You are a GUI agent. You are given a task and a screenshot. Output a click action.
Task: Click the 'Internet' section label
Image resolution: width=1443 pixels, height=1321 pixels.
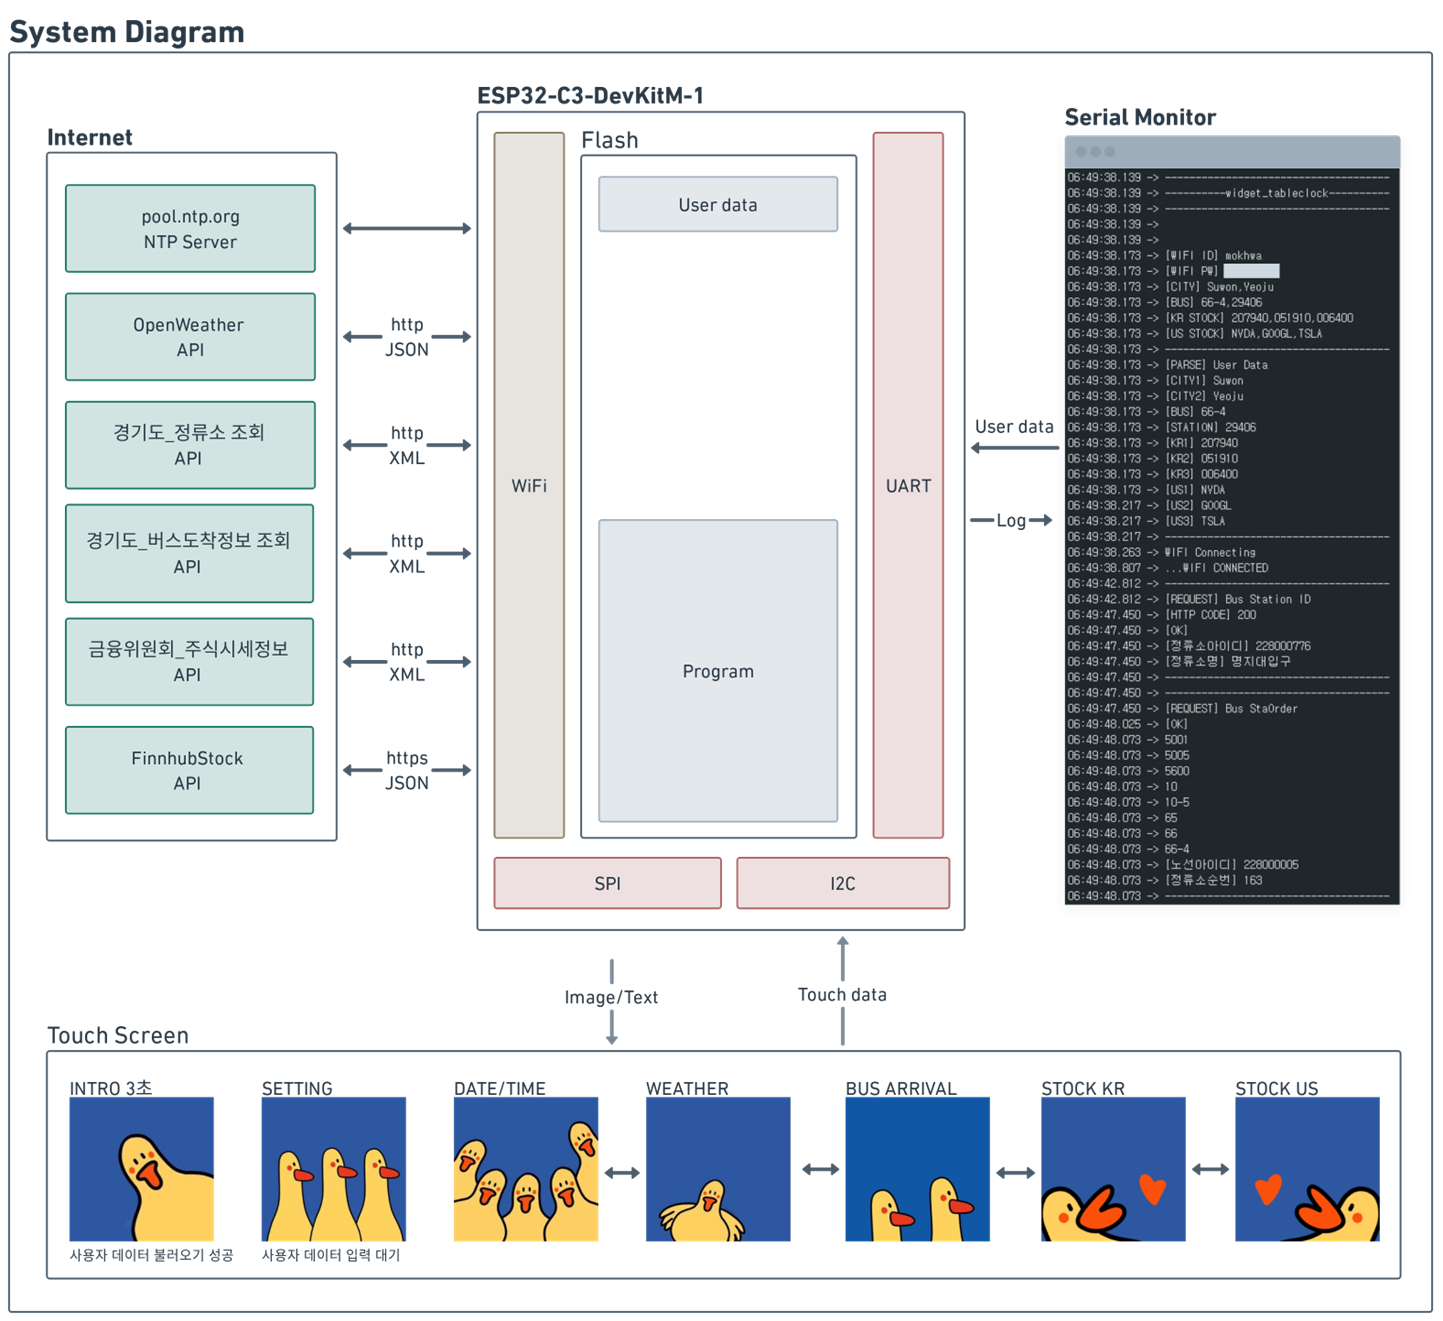click(90, 138)
